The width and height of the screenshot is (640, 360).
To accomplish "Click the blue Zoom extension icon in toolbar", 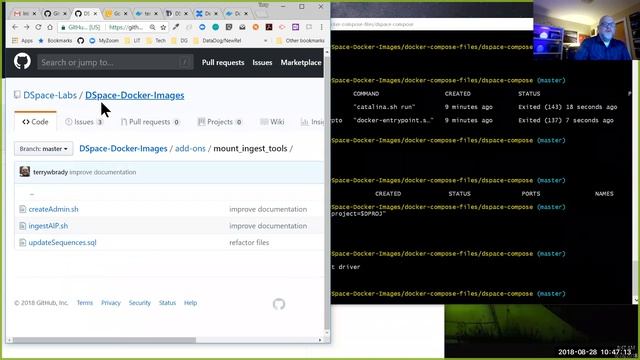I will point(202,27).
